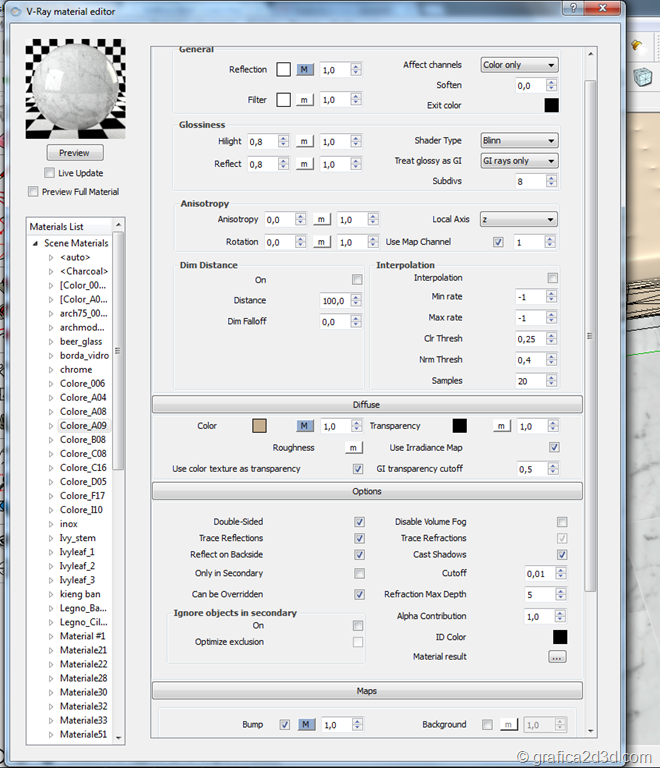This screenshot has height=768, width=660.
Task: Open the Affect channels dropdown
Action: pos(518,65)
